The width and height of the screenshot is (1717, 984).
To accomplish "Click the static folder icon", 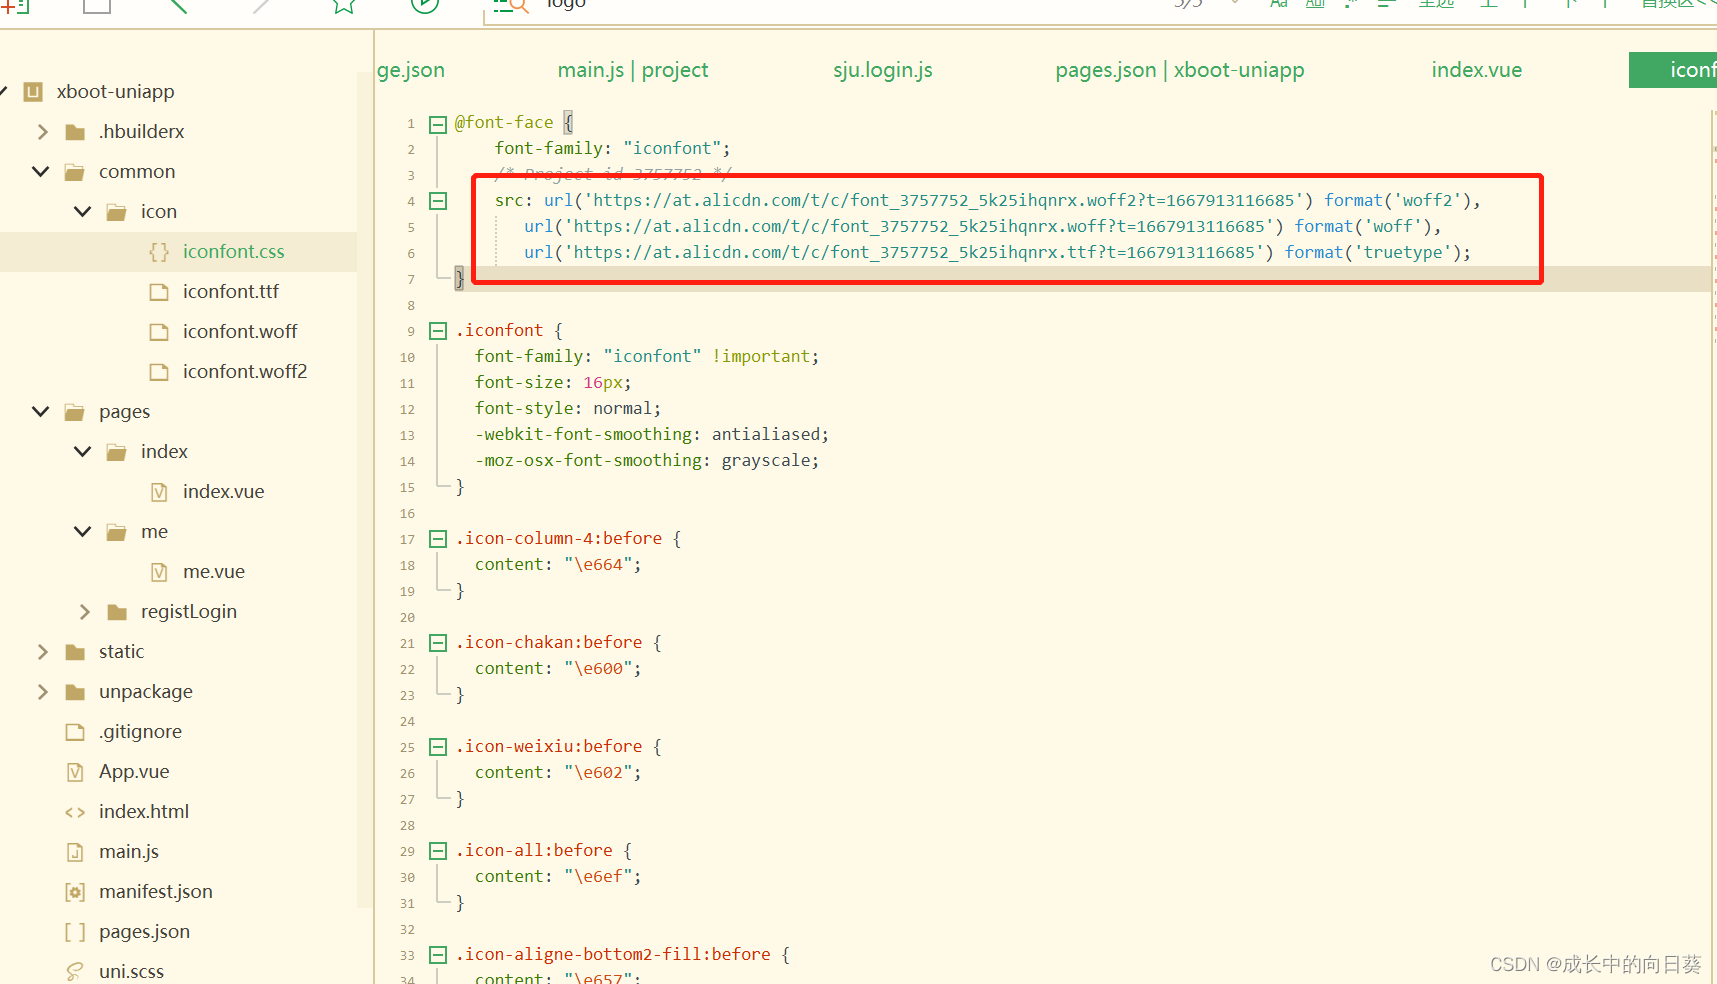I will 75,652.
